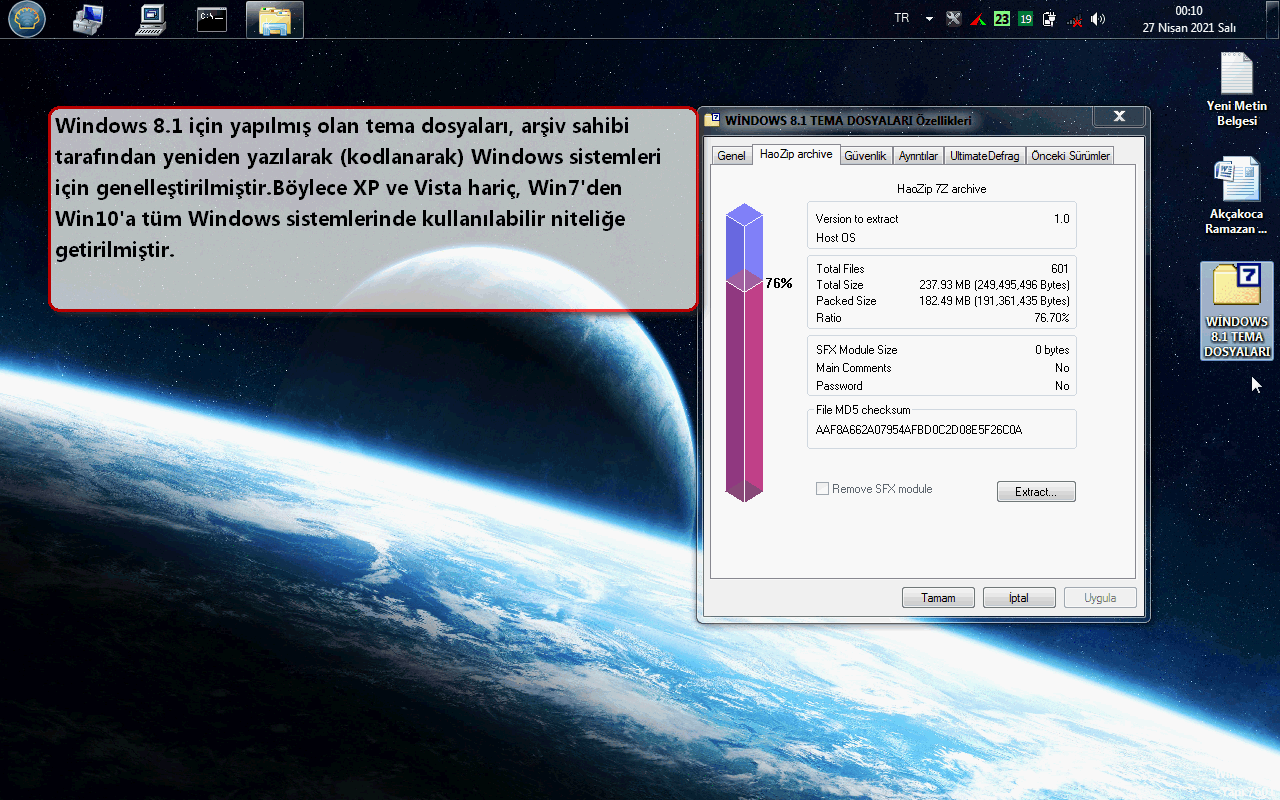This screenshot has width=1280, height=800.
Task: Click the red-green triangle tray icon
Action: click(978, 19)
